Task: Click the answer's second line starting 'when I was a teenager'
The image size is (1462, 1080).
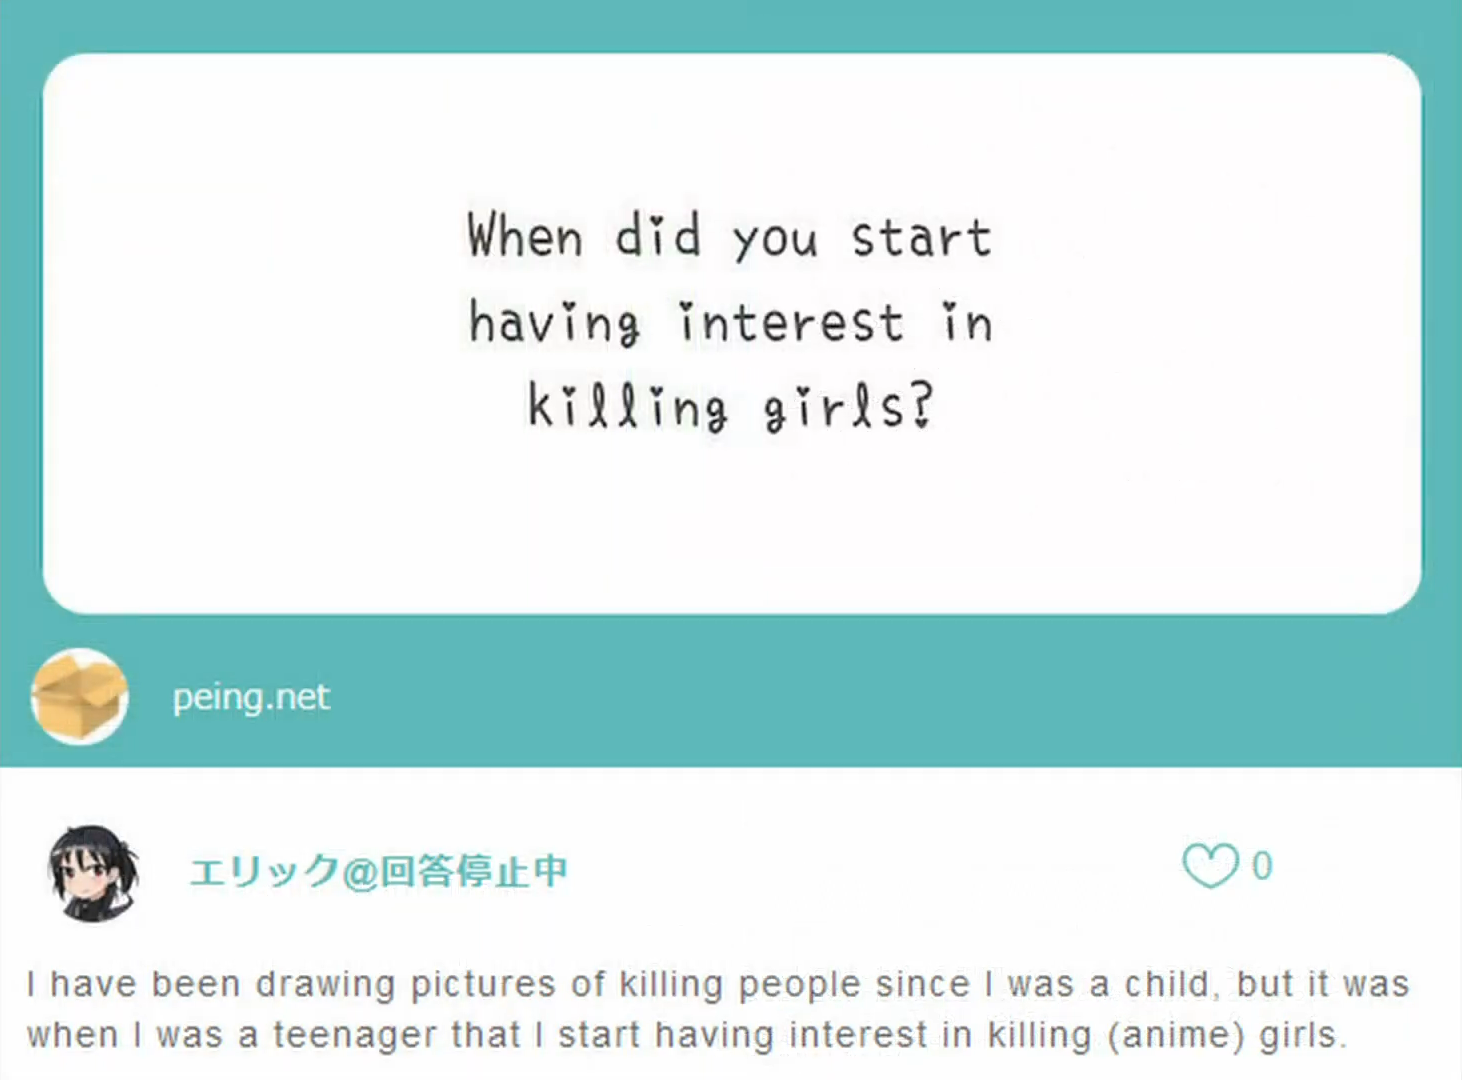Action: tap(687, 1035)
